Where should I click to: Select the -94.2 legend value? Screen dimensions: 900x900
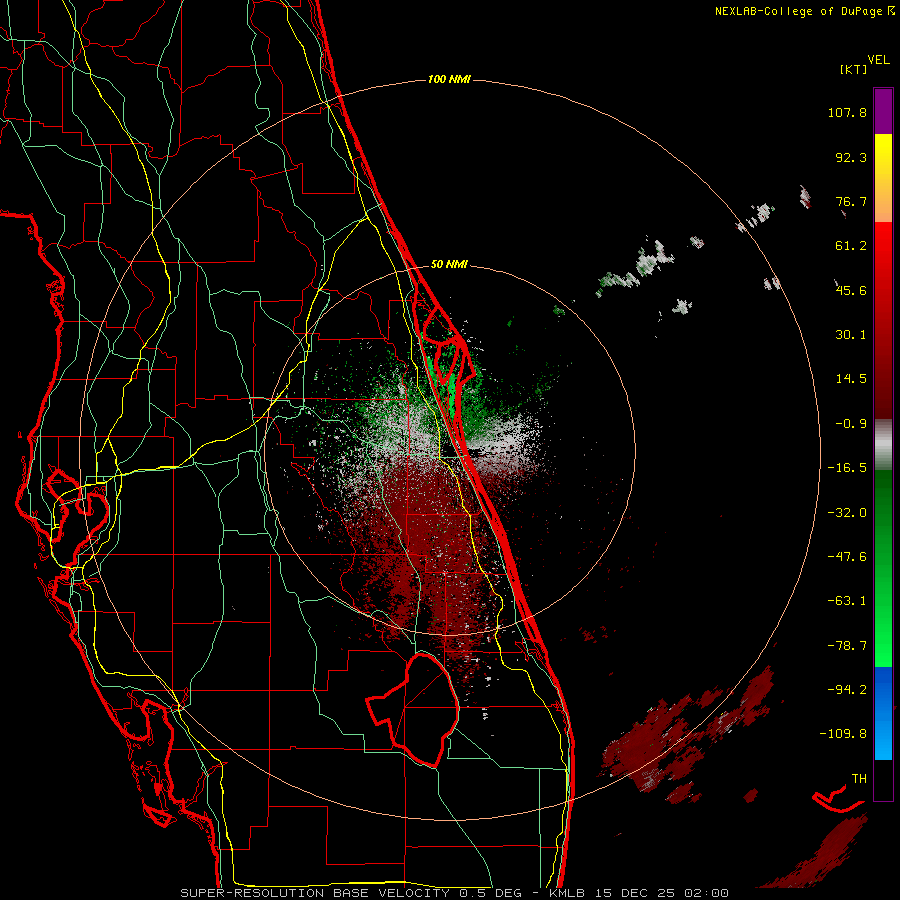(x=847, y=690)
